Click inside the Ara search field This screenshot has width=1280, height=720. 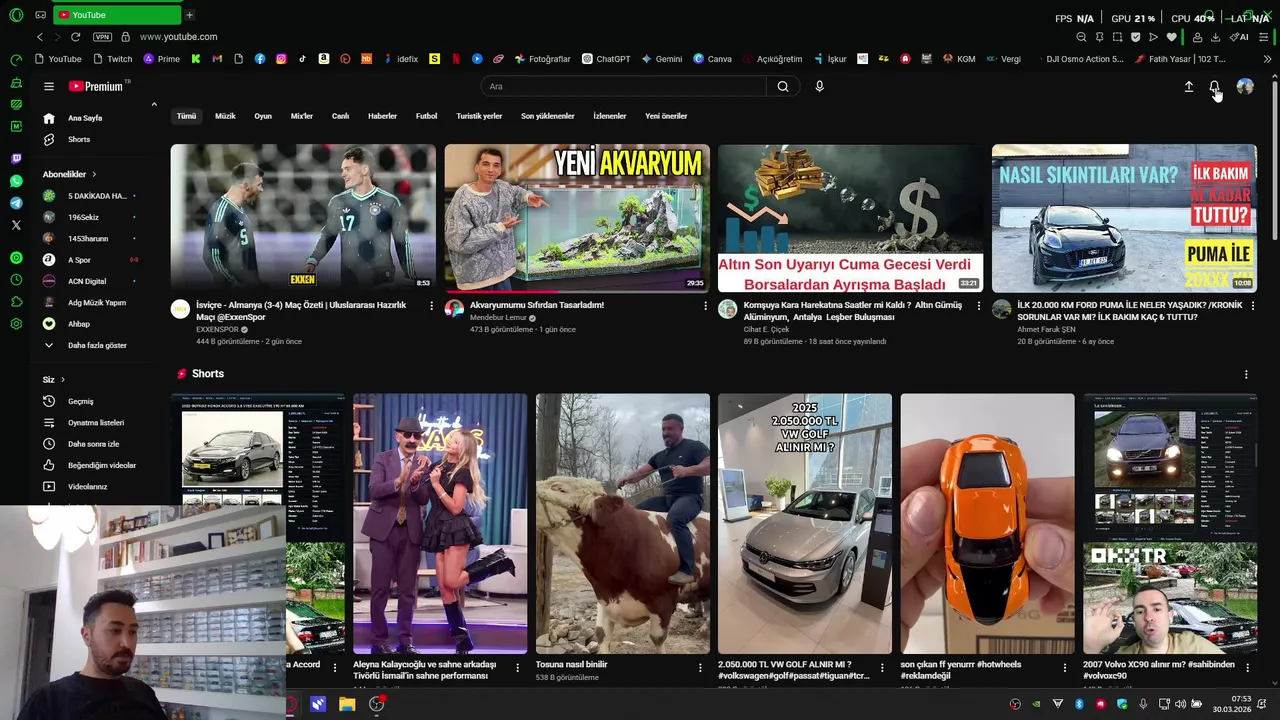pyautogui.click(x=624, y=87)
